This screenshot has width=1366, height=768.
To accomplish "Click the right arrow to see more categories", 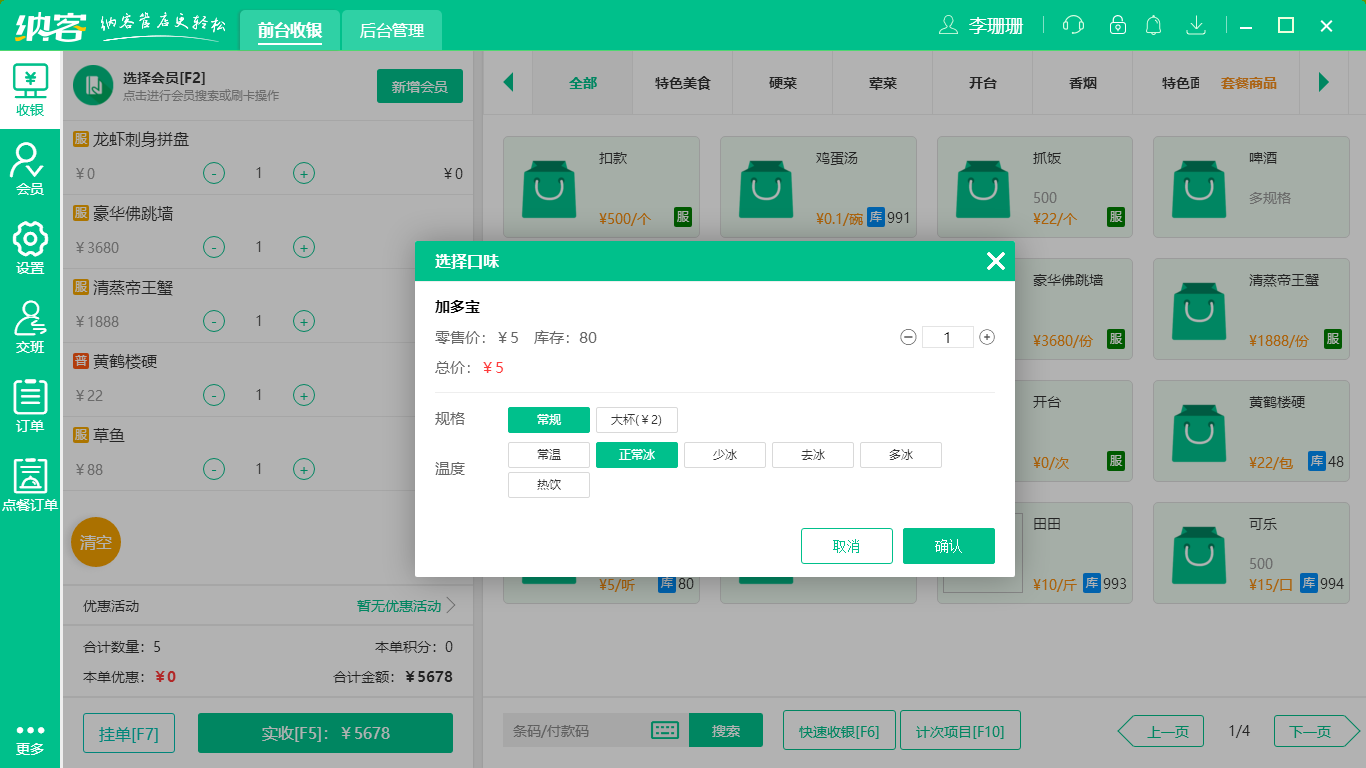I will coord(1327,83).
